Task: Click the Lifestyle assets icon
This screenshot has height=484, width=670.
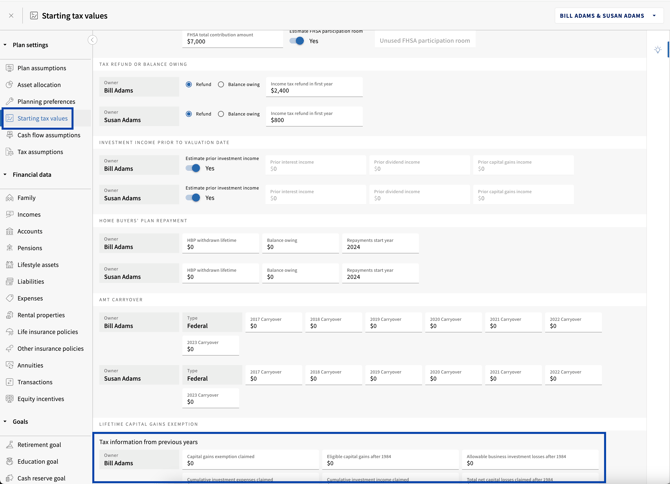Action: coord(9,265)
